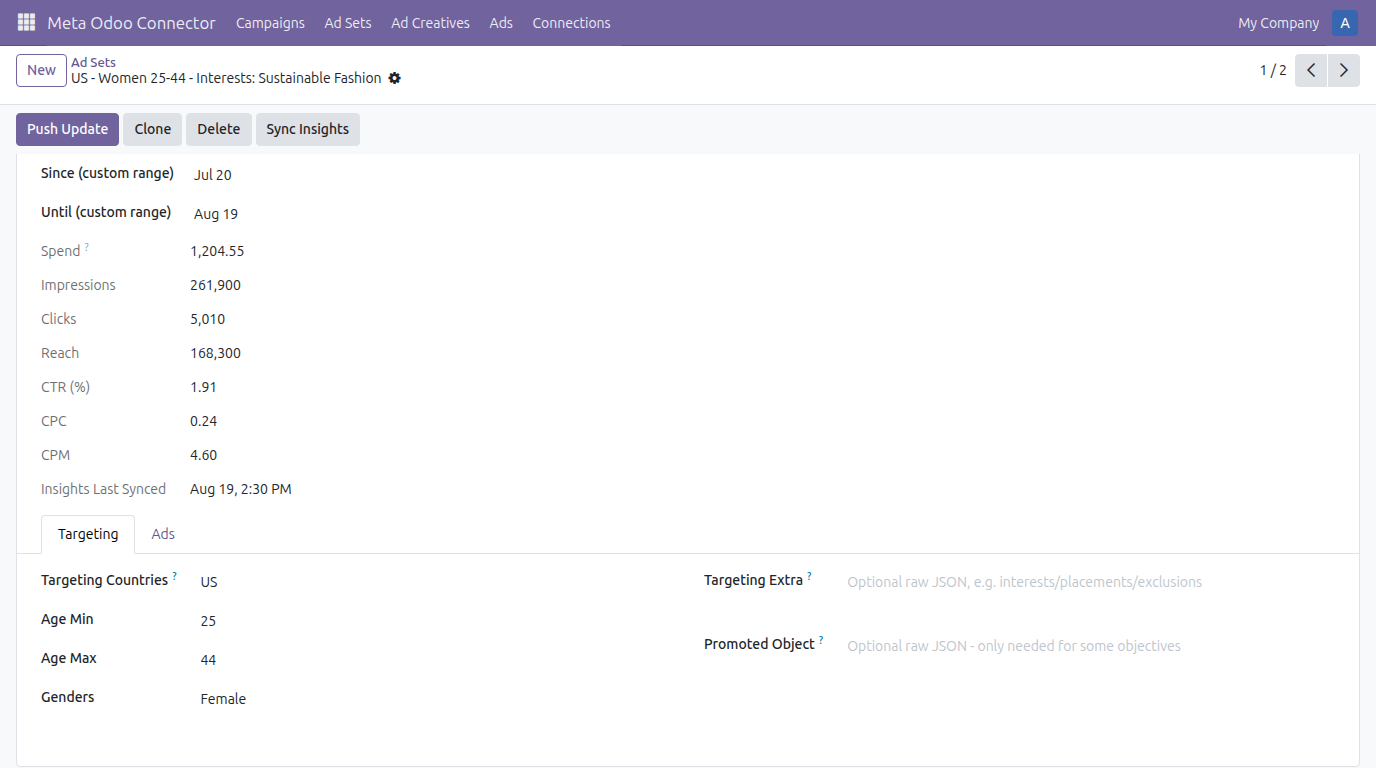
Task: Open the Ad Sets menu
Action: tap(348, 23)
